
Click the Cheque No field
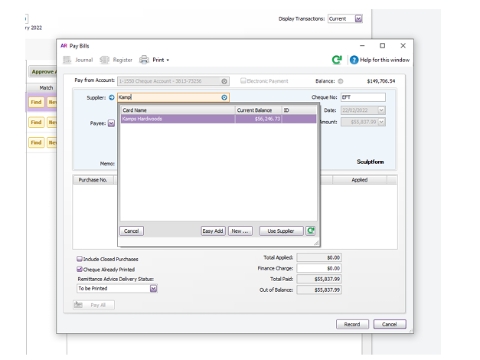pos(363,97)
